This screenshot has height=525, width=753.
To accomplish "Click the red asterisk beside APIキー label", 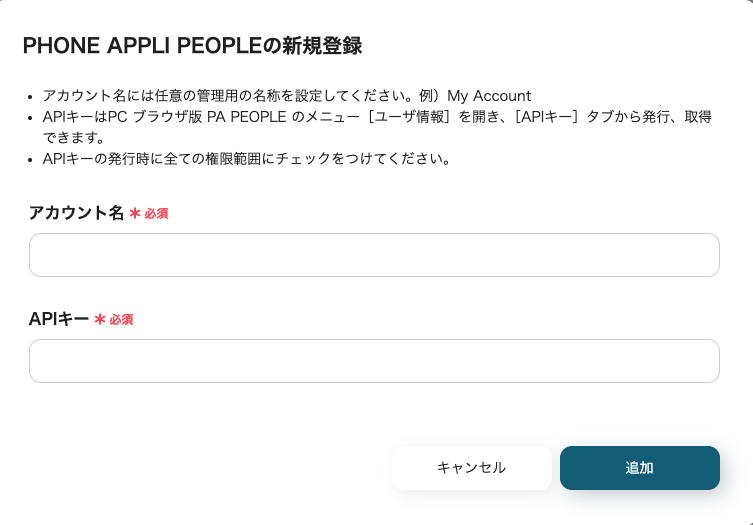I will 100,319.
